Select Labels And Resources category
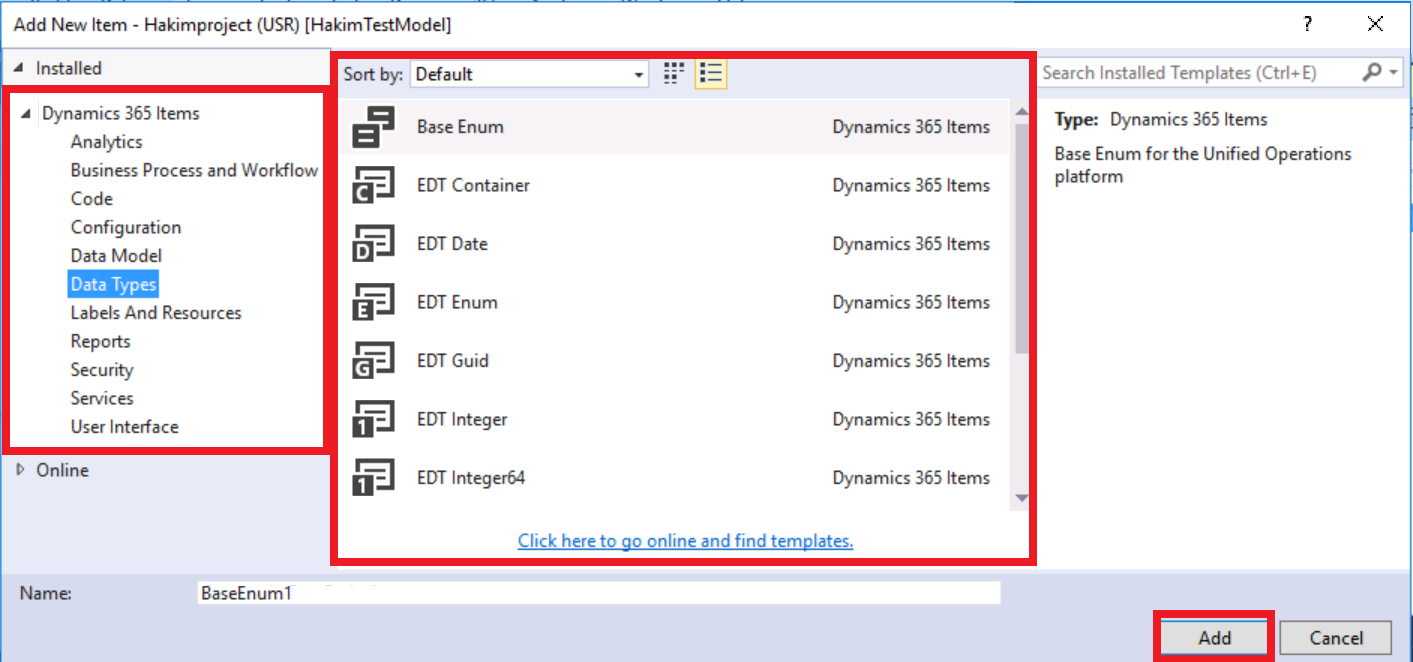The image size is (1413, 662). (156, 313)
